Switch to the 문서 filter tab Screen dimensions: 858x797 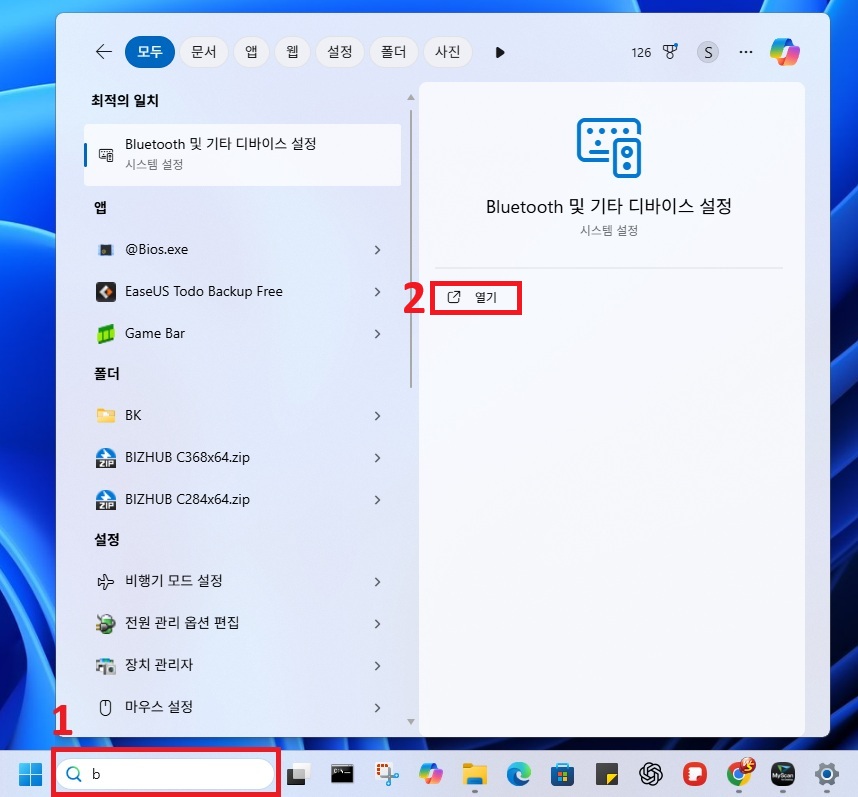click(x=204, y=52)
